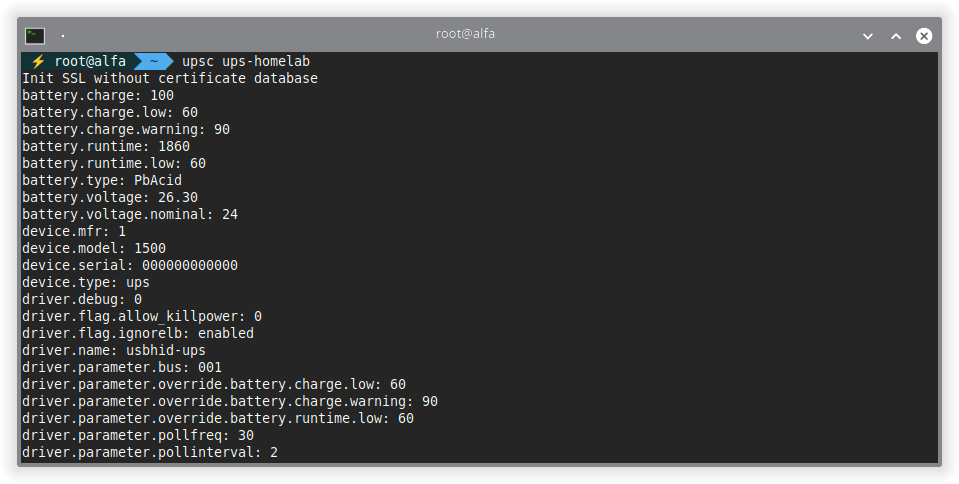The height and width of the screenshot is (484, 959).
Task: Click the driver.parameter.pollfreq: 30 line
Action: pyautogui.click(x=138, y=435)
